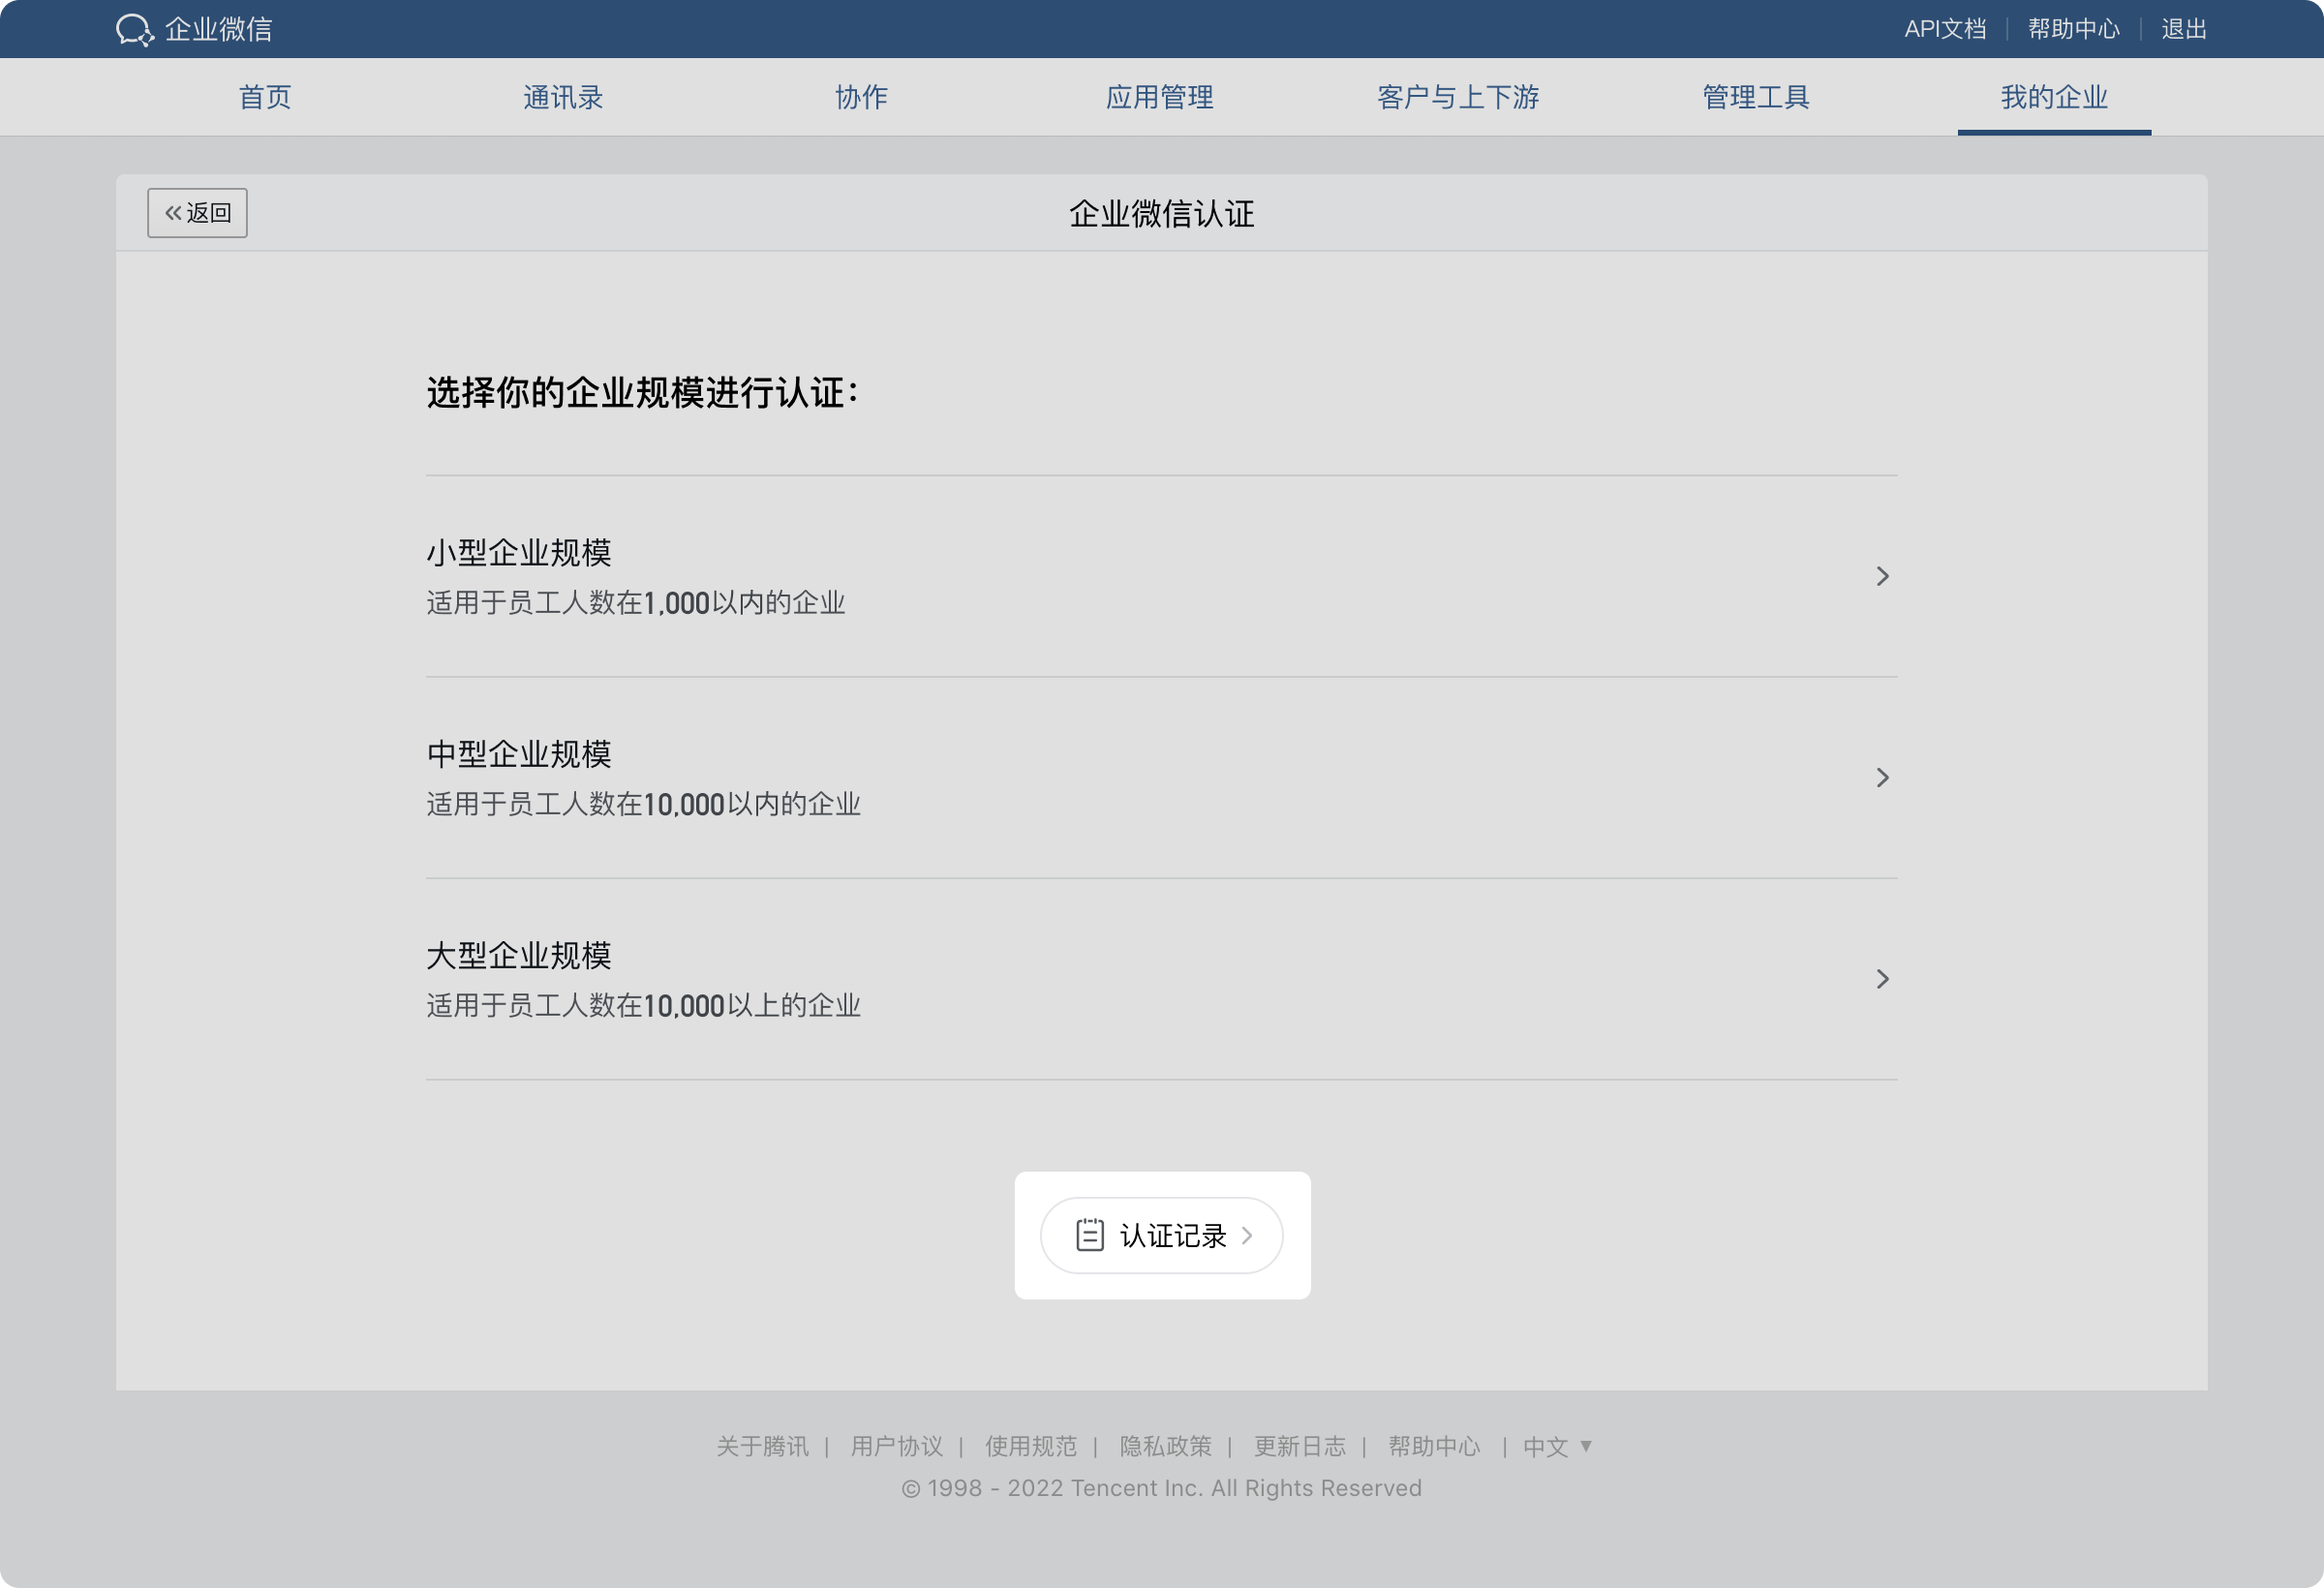Click the 企业微信 logo icon
The width and height of the screenshot is (2324, 1588).
click(135, 29)
